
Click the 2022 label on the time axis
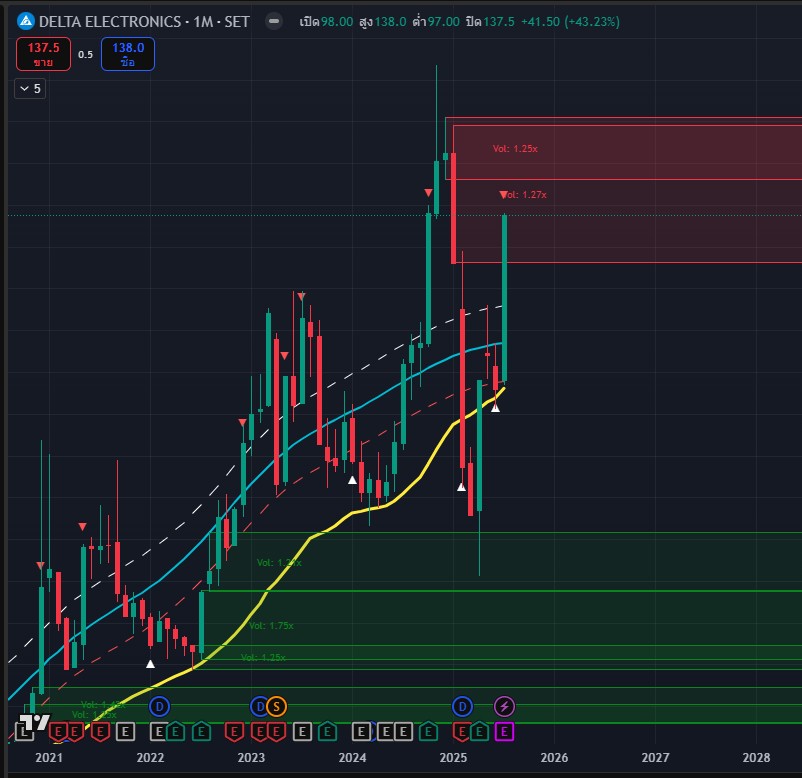150,758
